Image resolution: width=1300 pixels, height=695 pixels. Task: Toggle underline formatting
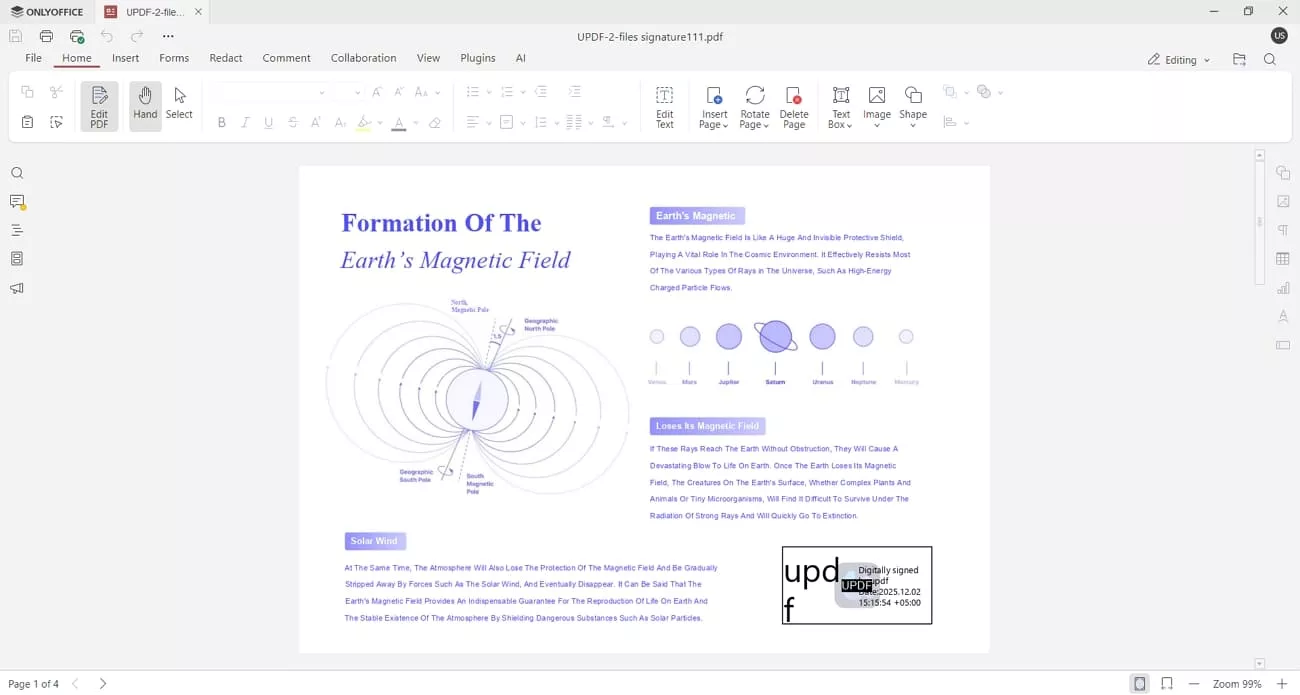(269, 122)
